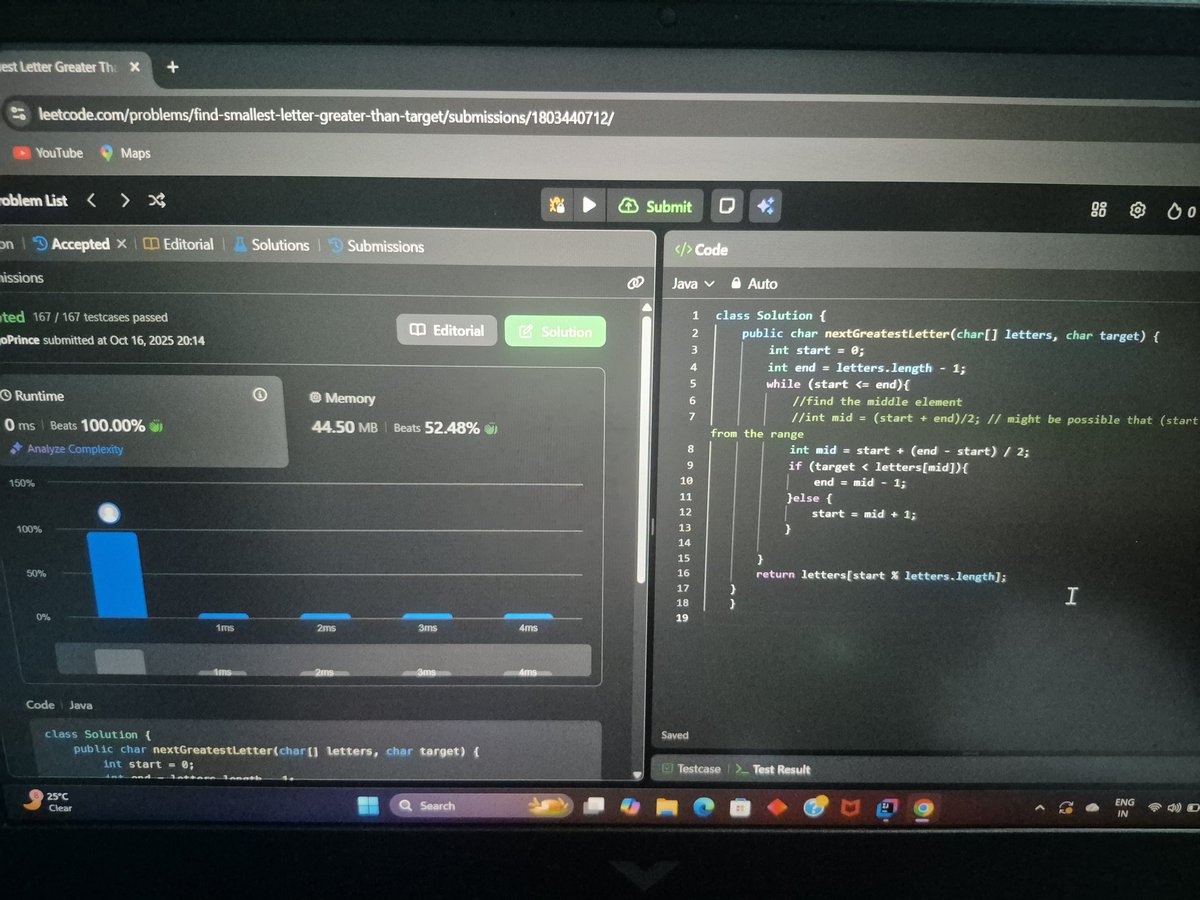Click the 0ms runtime distribution bar
Image resolution: width=1200 pixels, height=900 pixels.
coord(116,574)
